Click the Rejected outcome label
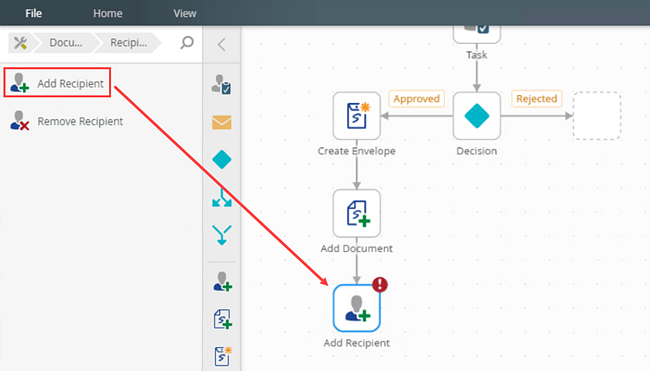650x371 pixels. click(536, 99)
